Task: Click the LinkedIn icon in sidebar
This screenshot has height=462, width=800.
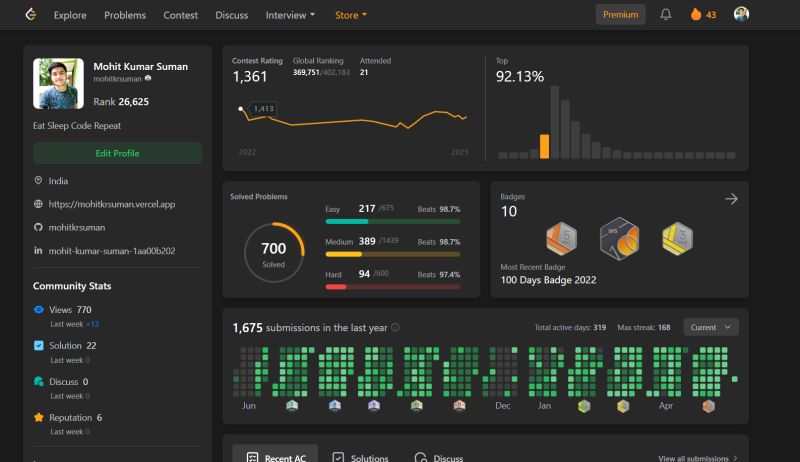Action: 38,250
